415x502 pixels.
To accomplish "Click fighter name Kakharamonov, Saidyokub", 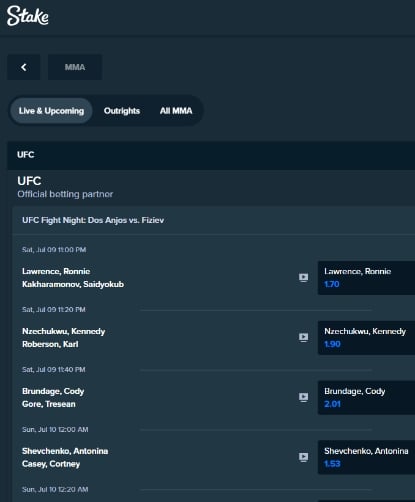I will pyautogui.click(x=73, y=284).
